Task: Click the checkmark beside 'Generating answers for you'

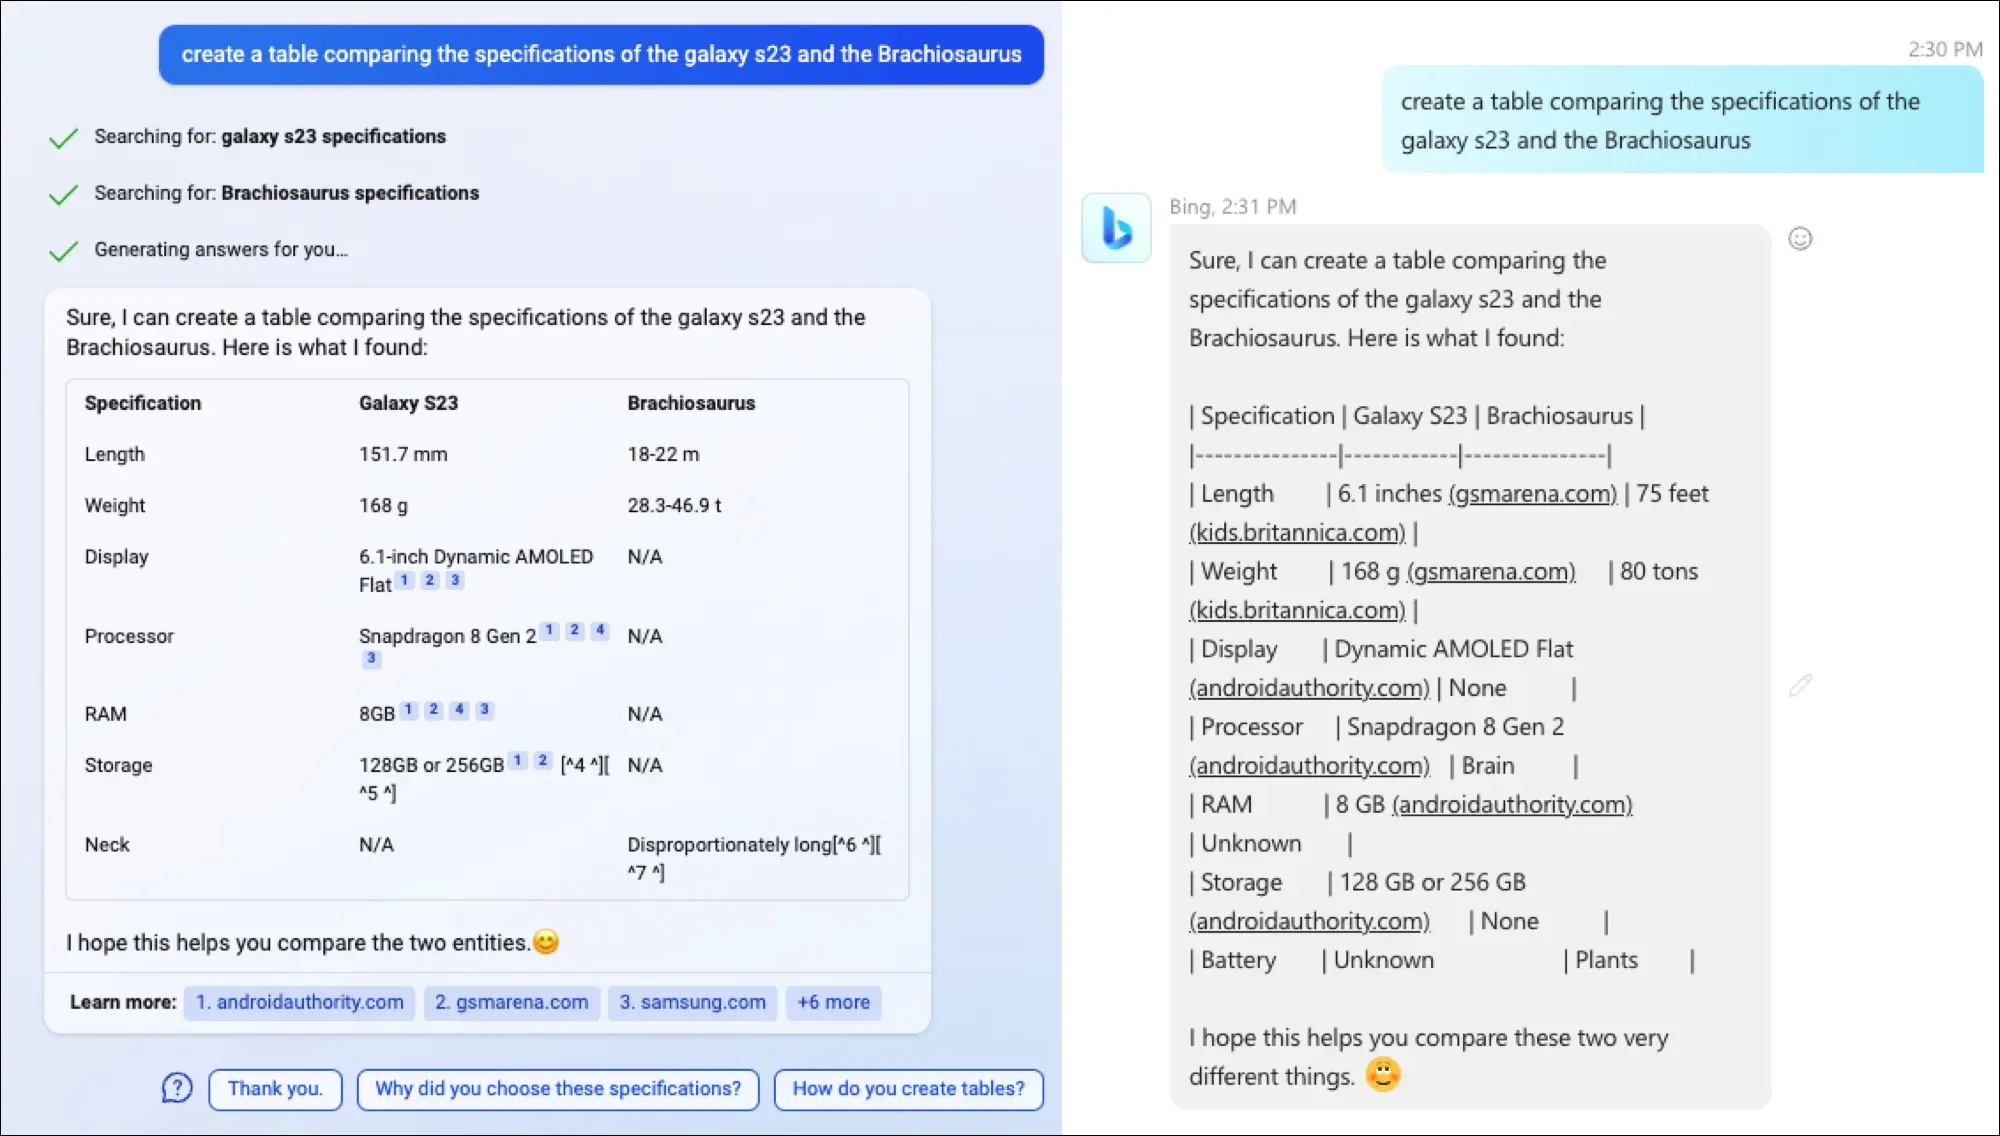Action: tap(63, 251)
